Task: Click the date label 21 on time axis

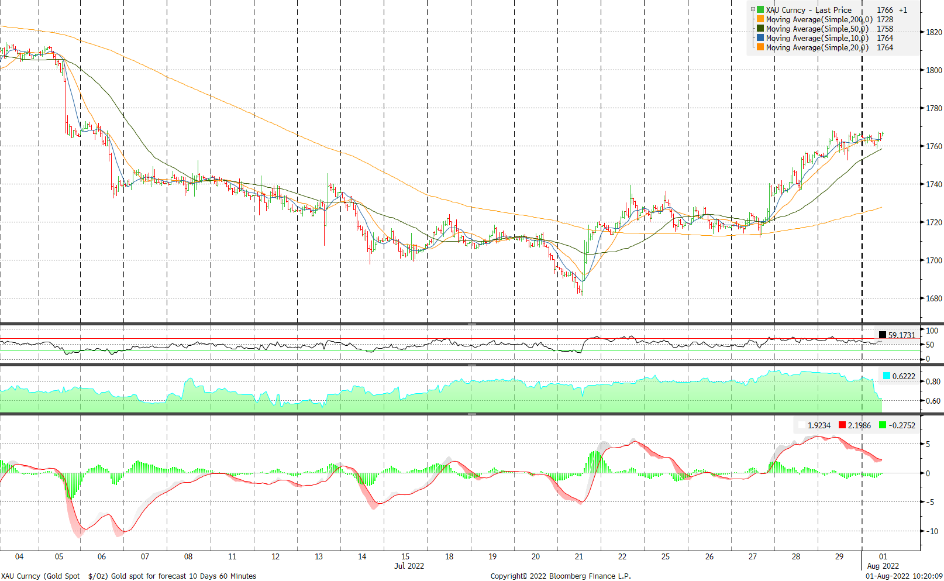Action: [579, 557]
